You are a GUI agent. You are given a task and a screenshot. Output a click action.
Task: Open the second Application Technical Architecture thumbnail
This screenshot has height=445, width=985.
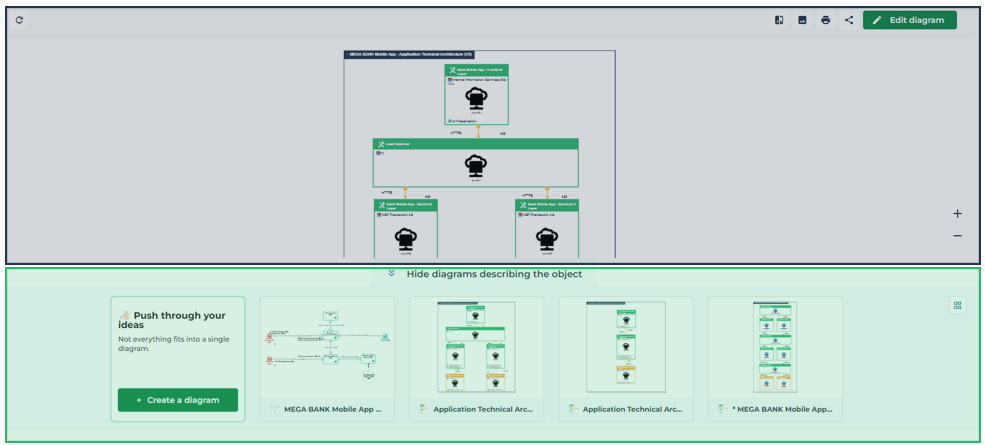coord(625,349)
